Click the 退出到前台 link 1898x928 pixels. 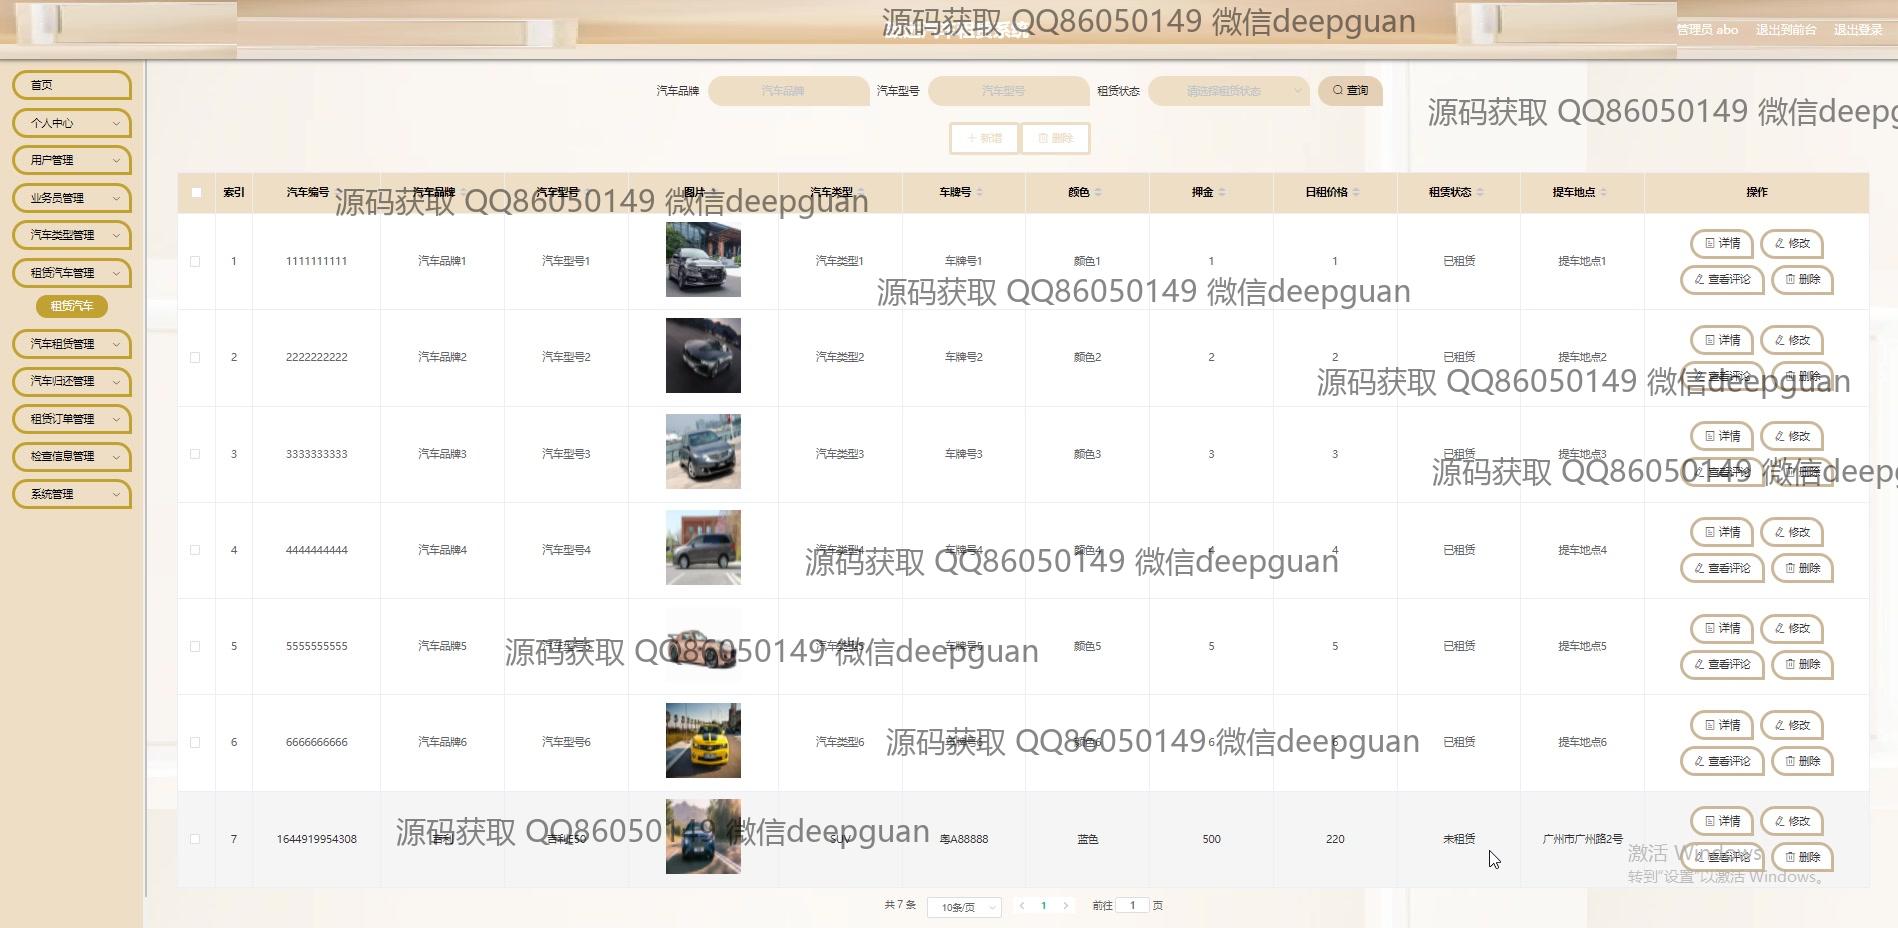click(x=1785, y=30)
